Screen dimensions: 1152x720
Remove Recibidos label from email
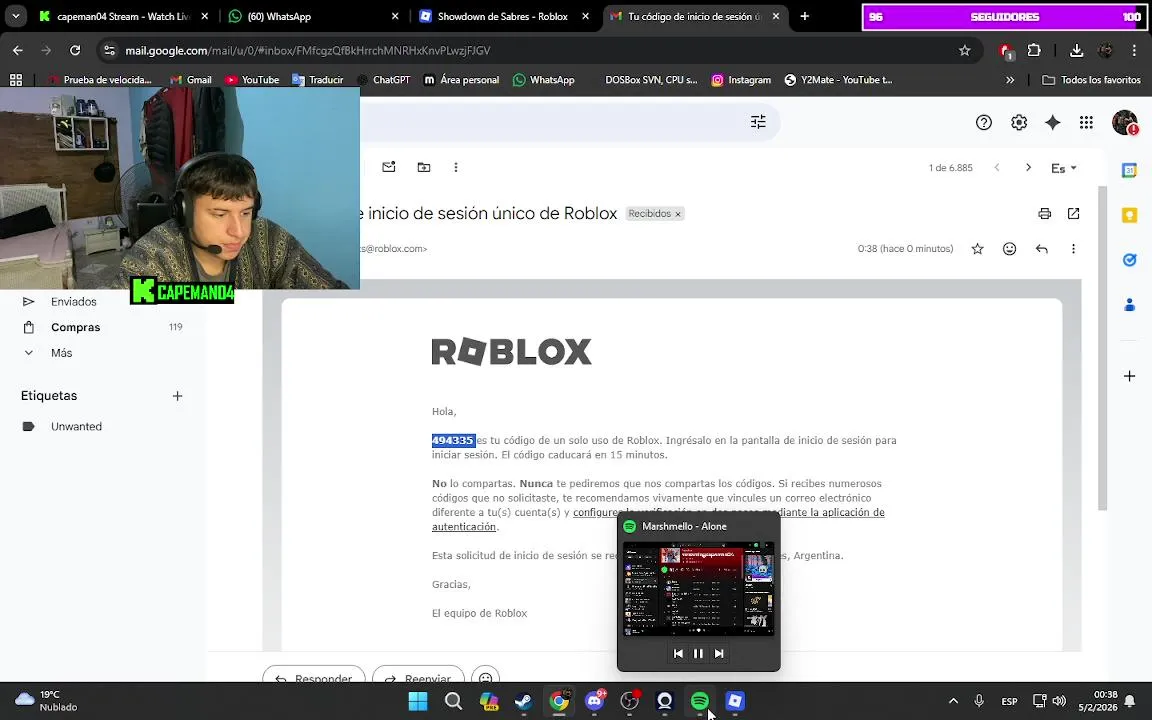(678, 215)
